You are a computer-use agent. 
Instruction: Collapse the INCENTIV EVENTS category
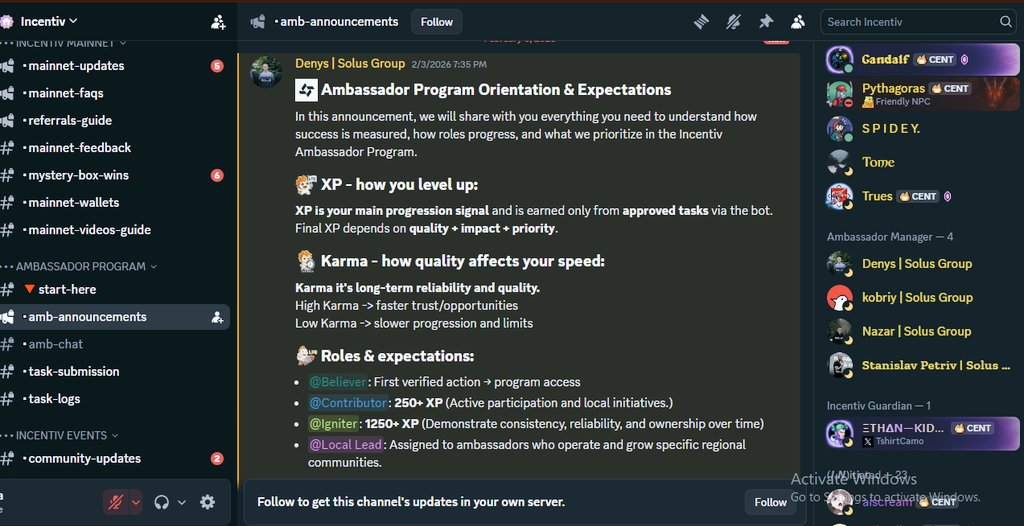67,435
